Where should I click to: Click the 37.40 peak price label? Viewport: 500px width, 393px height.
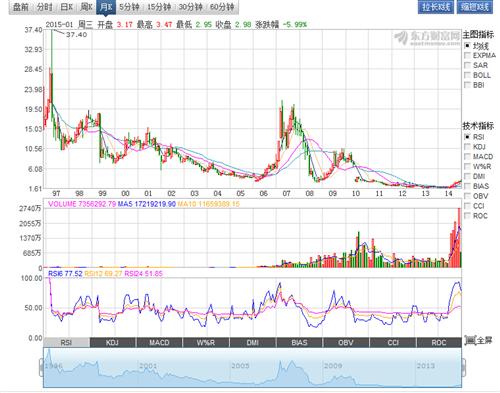(76, 35)
